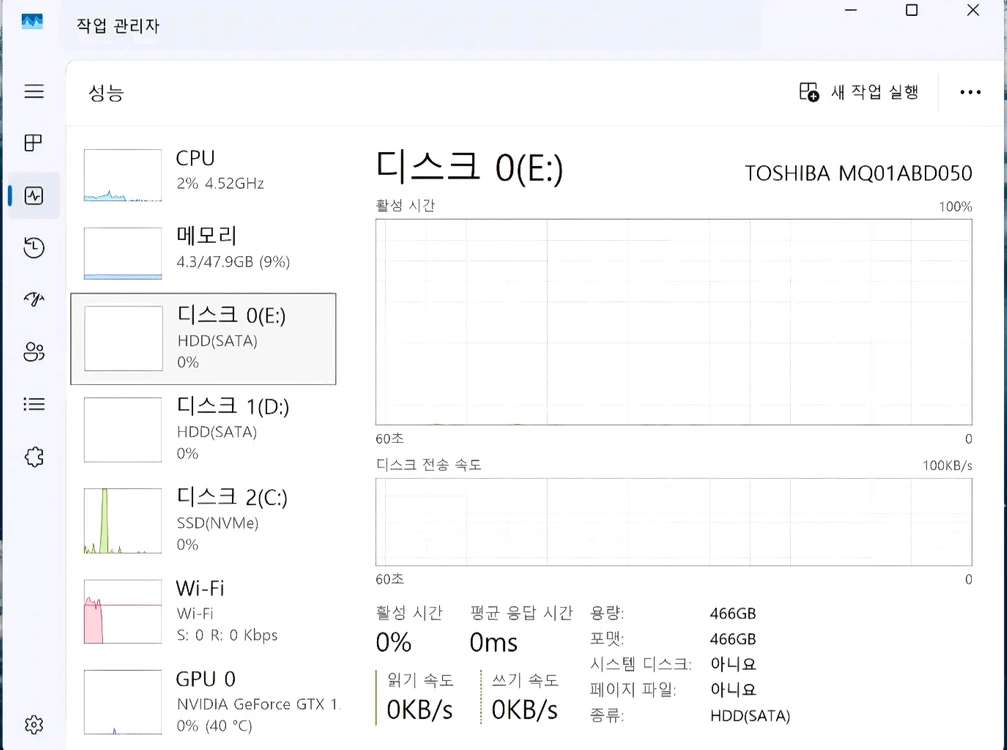Click the 디스크 전송 속도 graph
The image size is (1007, 750).
point(674,522)
